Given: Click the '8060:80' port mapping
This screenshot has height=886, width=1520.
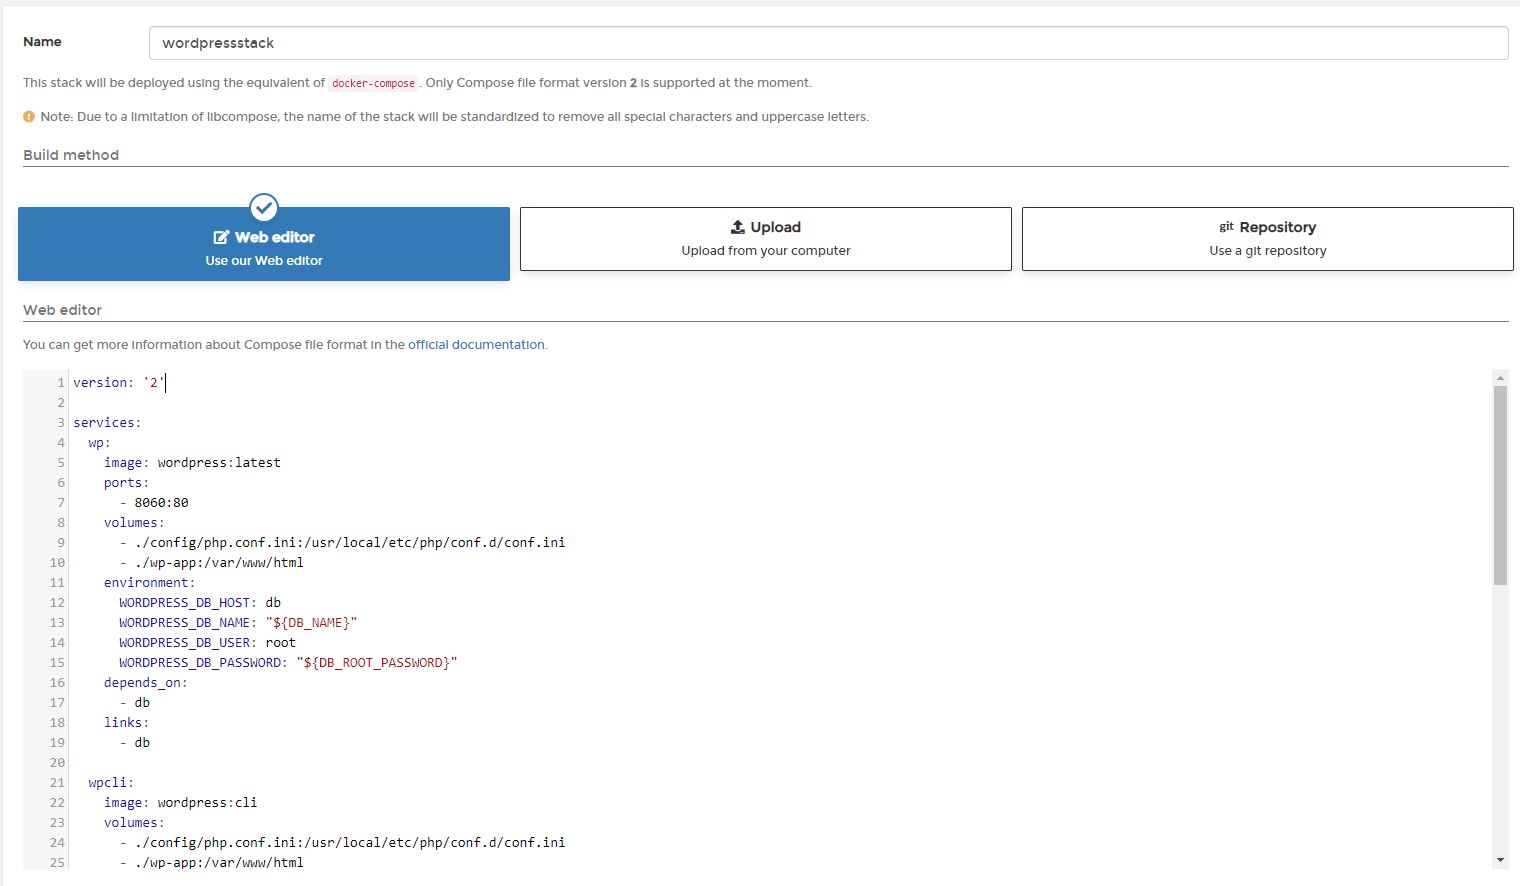Looking at the screenshot, I should pyautogui.click(x=161, y=502).
